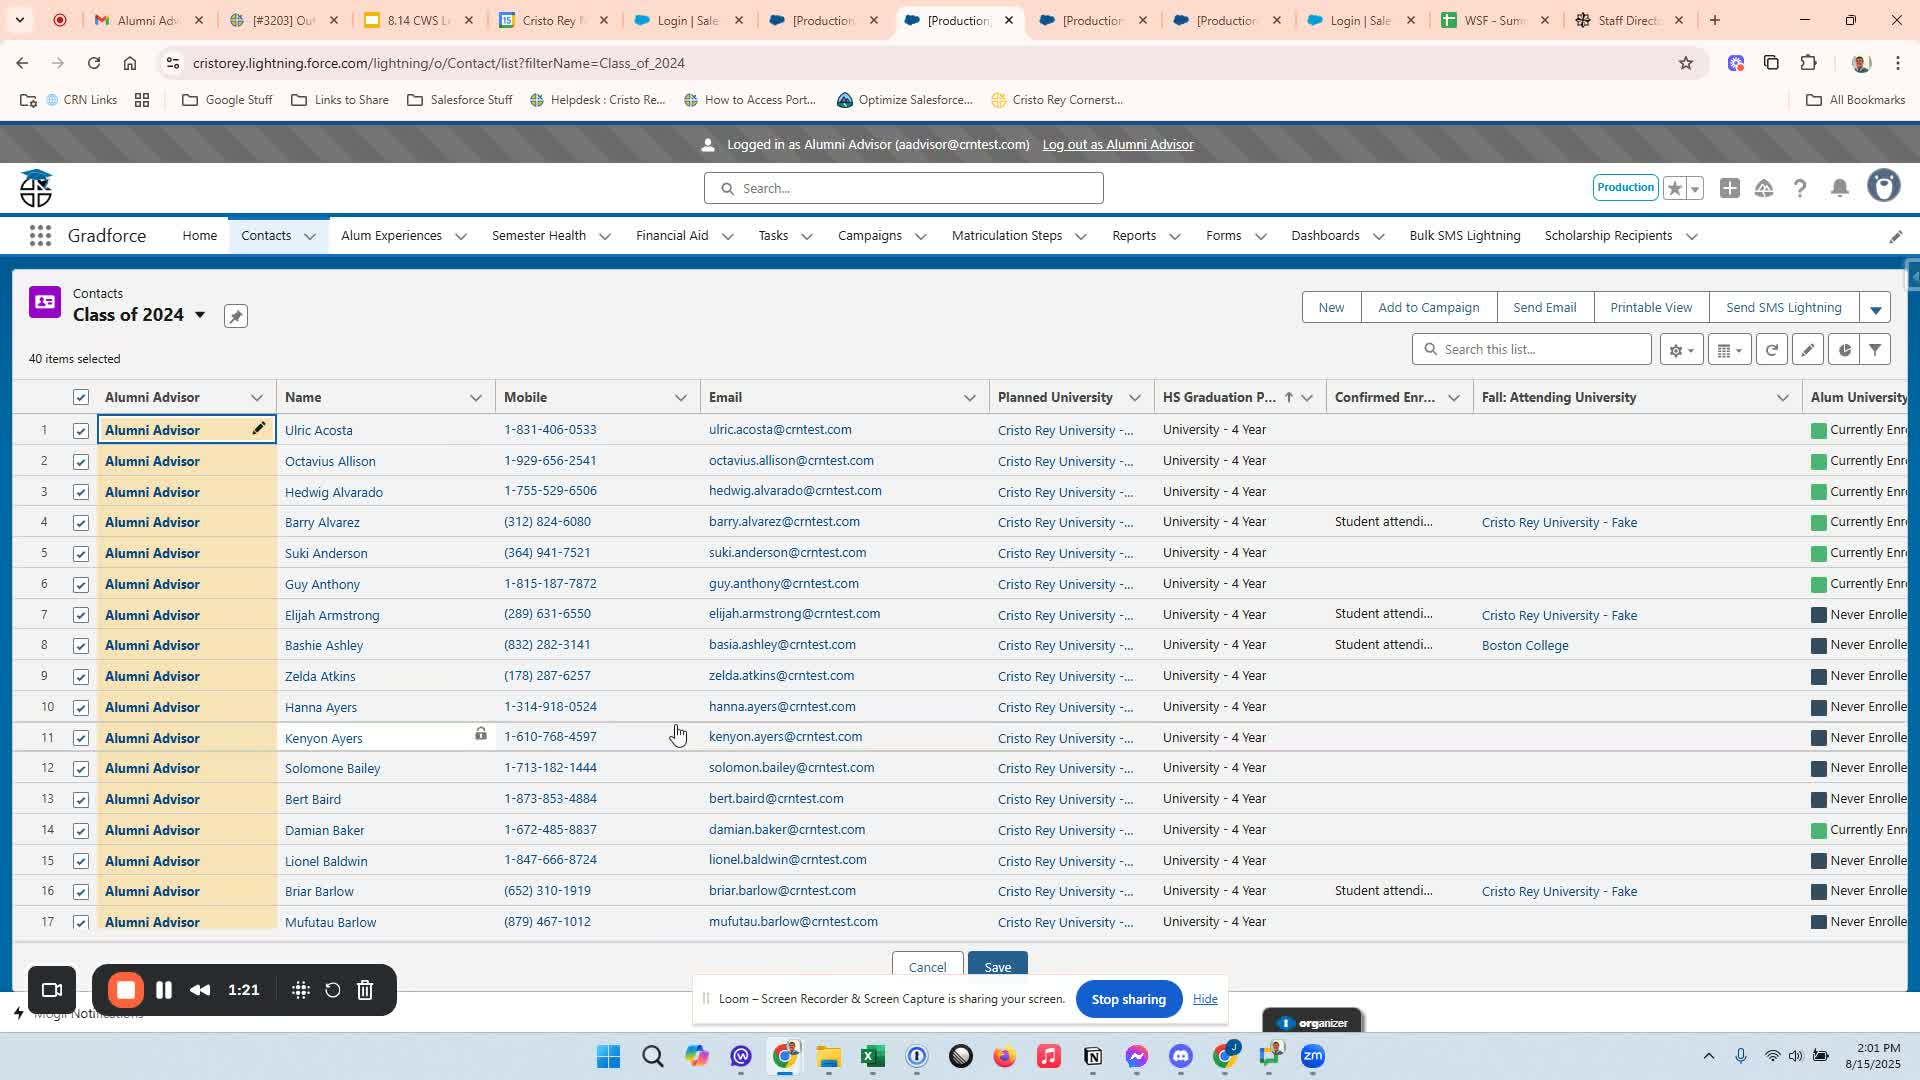Click the lock icon on Kenyon Ayers row
This screenshot has width=1920, height=1080.
481,735
